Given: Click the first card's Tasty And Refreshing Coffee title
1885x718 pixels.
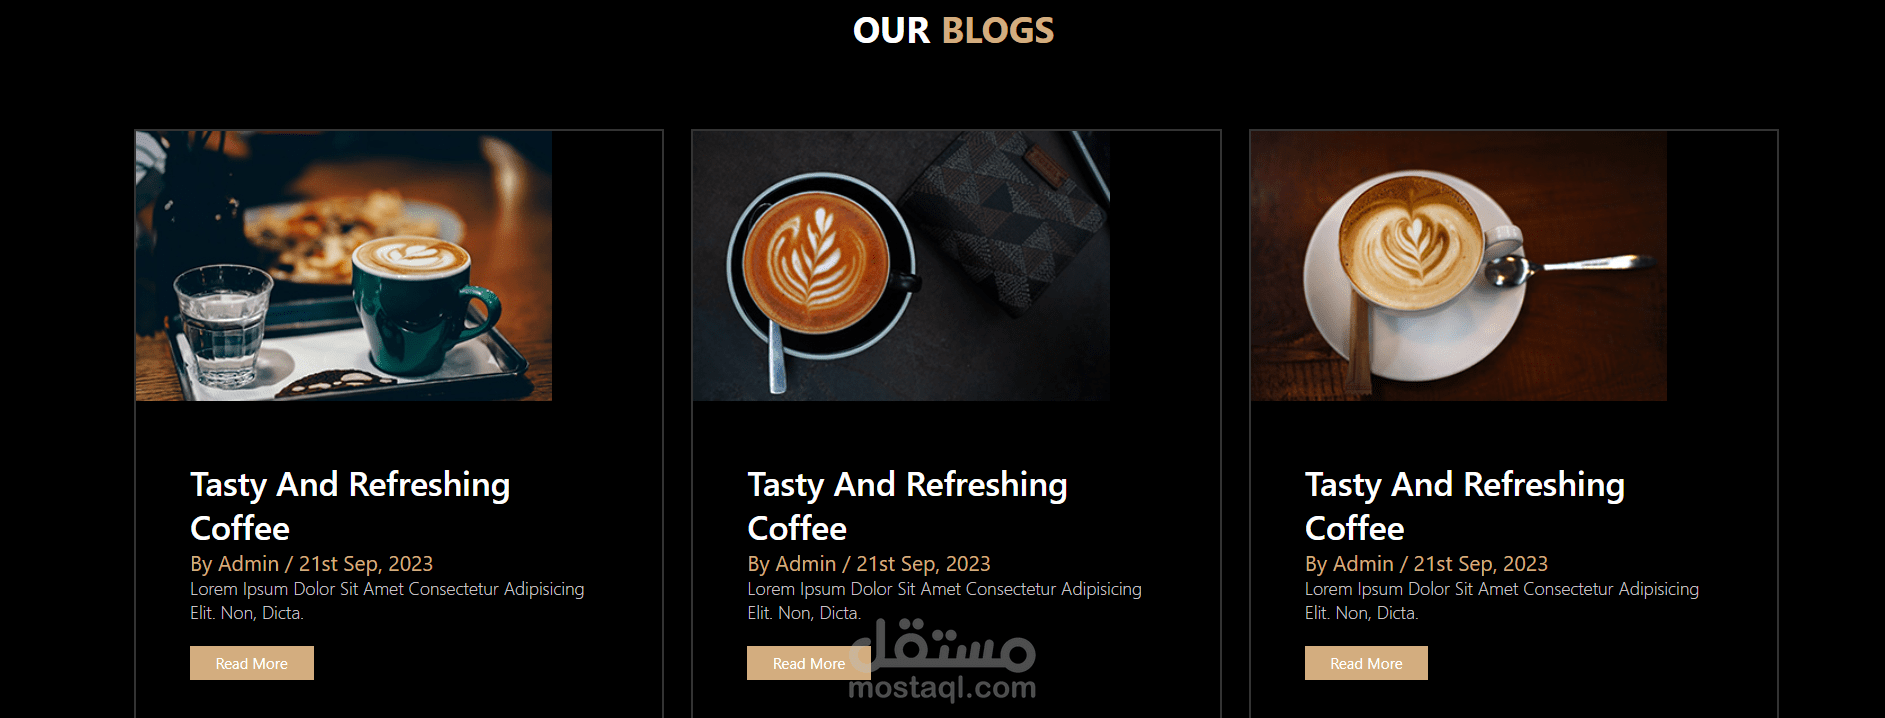Looking at the screenshot, I should pos(350,506).
